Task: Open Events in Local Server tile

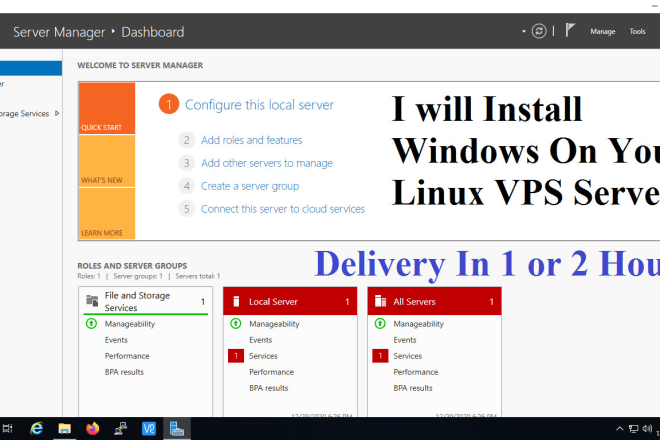Action: point(261,340)
